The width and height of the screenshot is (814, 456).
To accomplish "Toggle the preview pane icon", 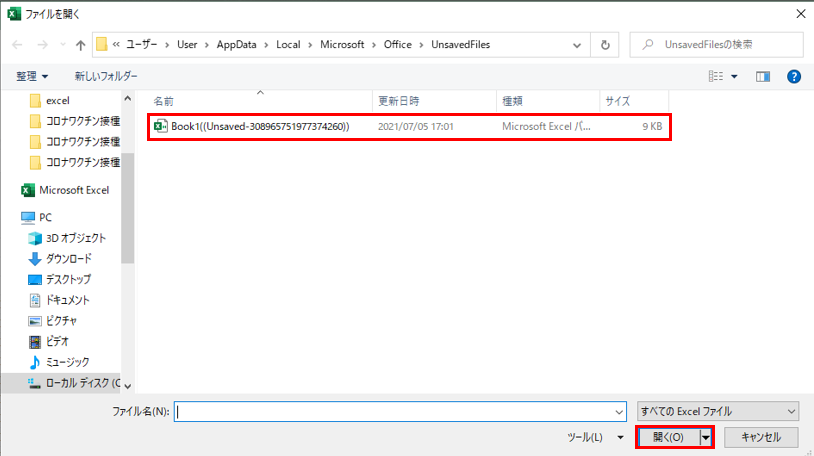I will pos(763,76).
